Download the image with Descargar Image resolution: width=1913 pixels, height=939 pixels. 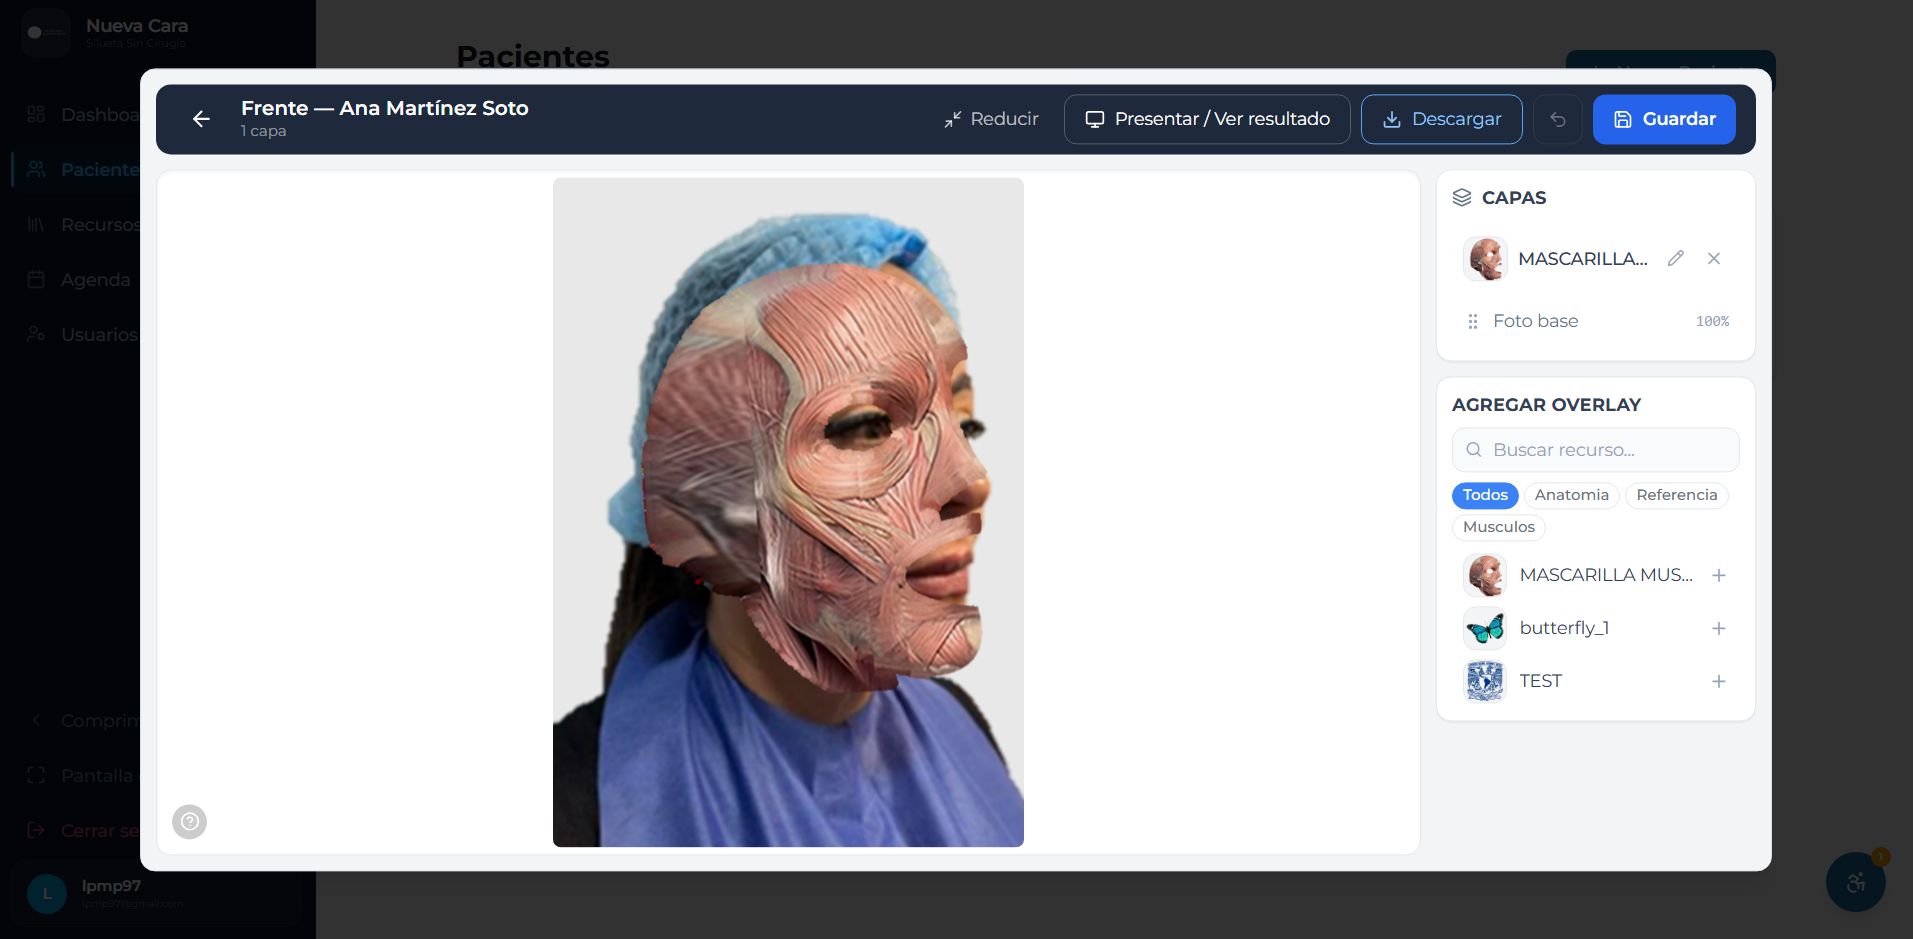tap(1441, 119)
